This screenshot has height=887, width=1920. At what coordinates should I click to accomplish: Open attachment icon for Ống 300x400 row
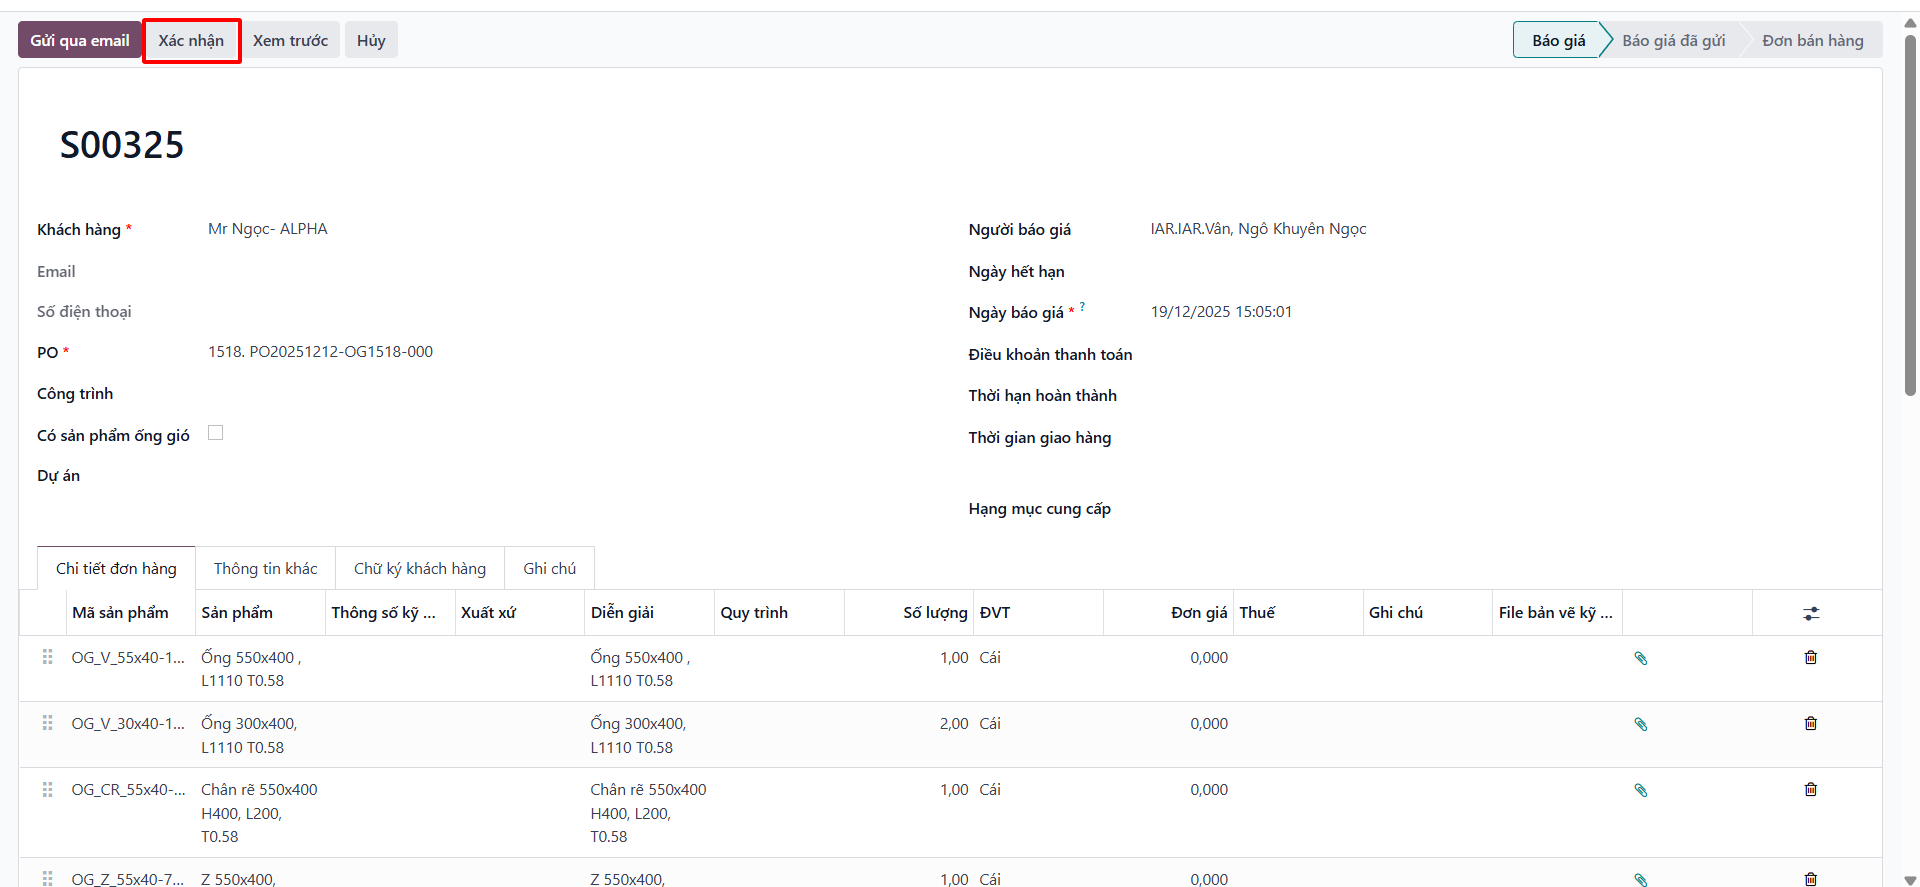pyautogui.click(x=1640, y=724)
